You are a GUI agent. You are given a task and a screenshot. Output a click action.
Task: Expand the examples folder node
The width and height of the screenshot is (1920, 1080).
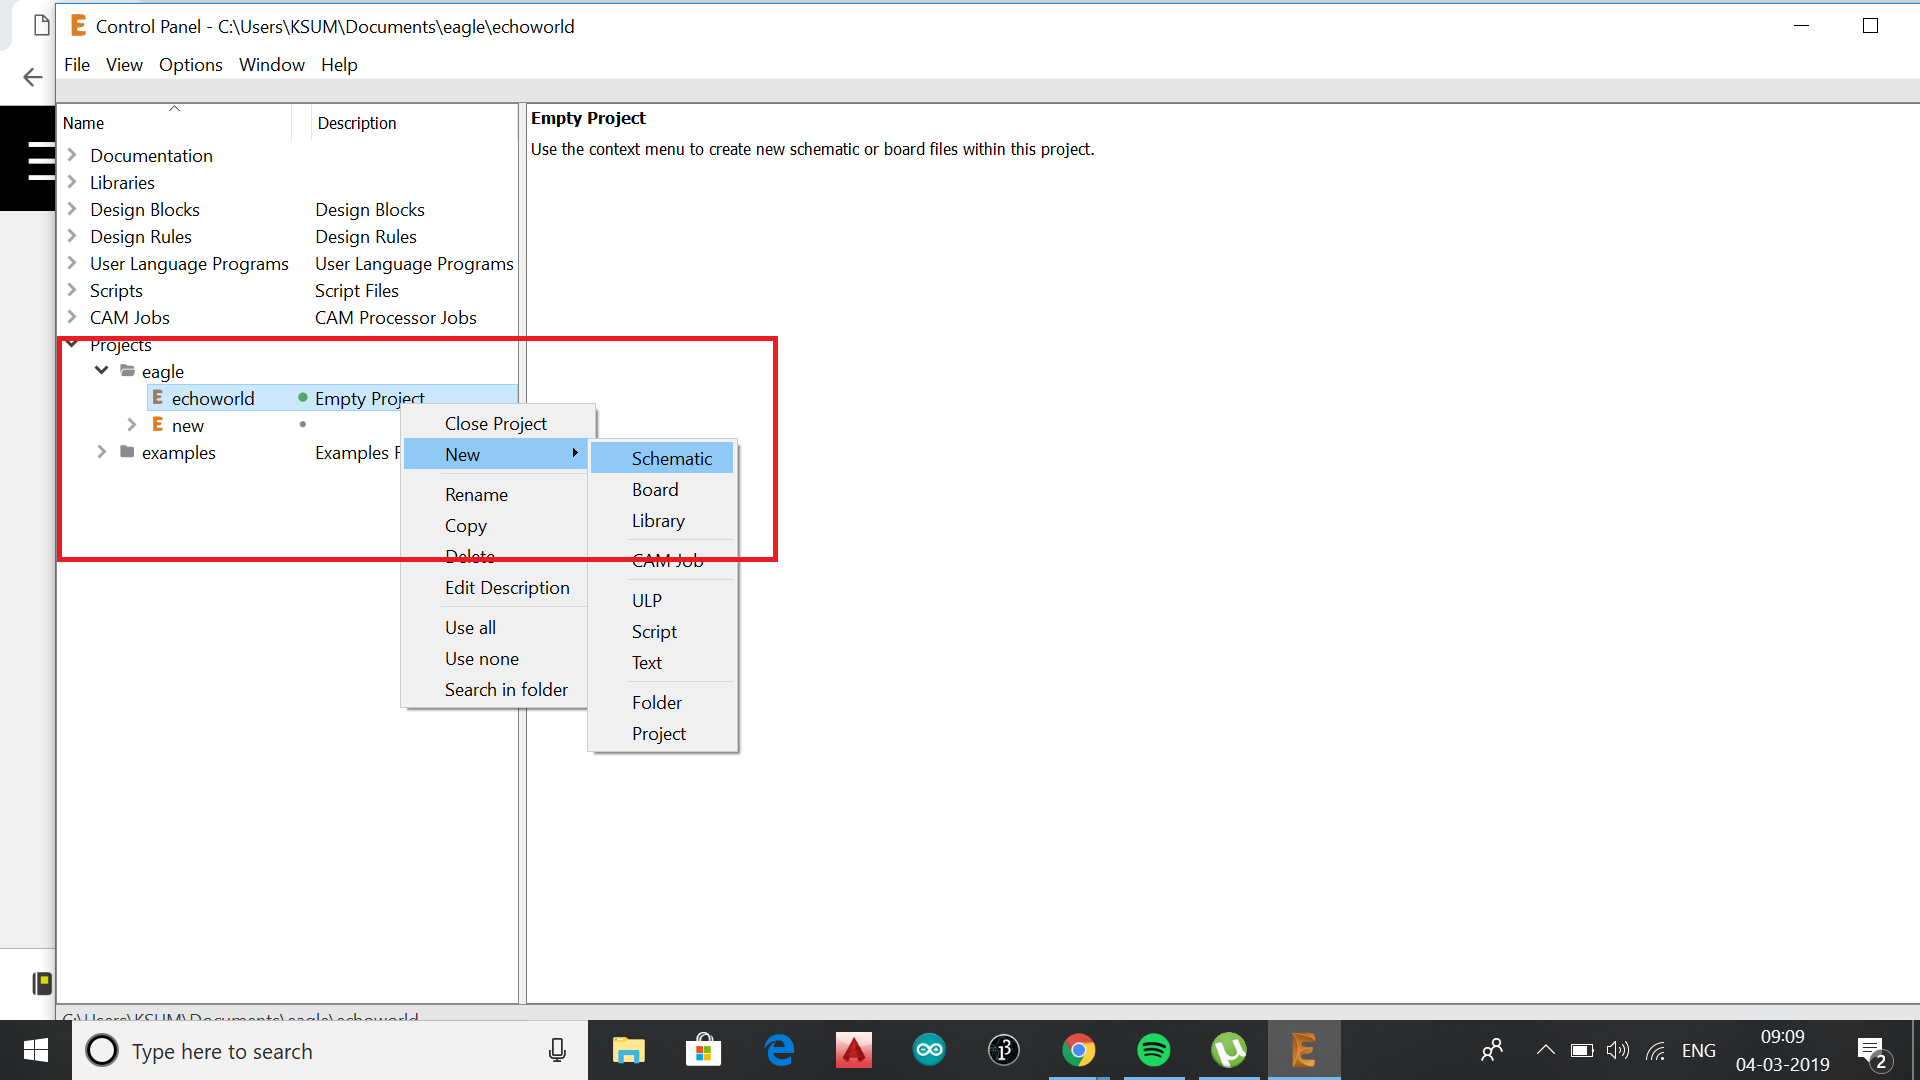(x=101, y=452)
